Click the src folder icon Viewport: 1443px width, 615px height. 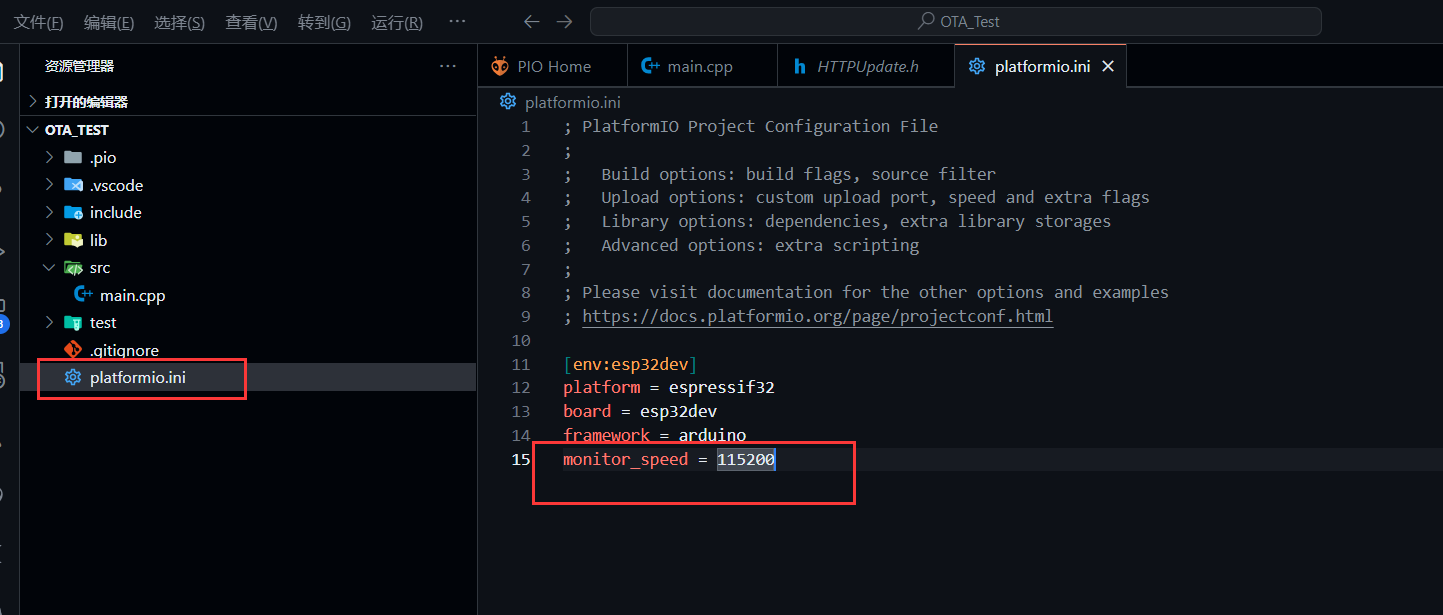coord(73,268)
